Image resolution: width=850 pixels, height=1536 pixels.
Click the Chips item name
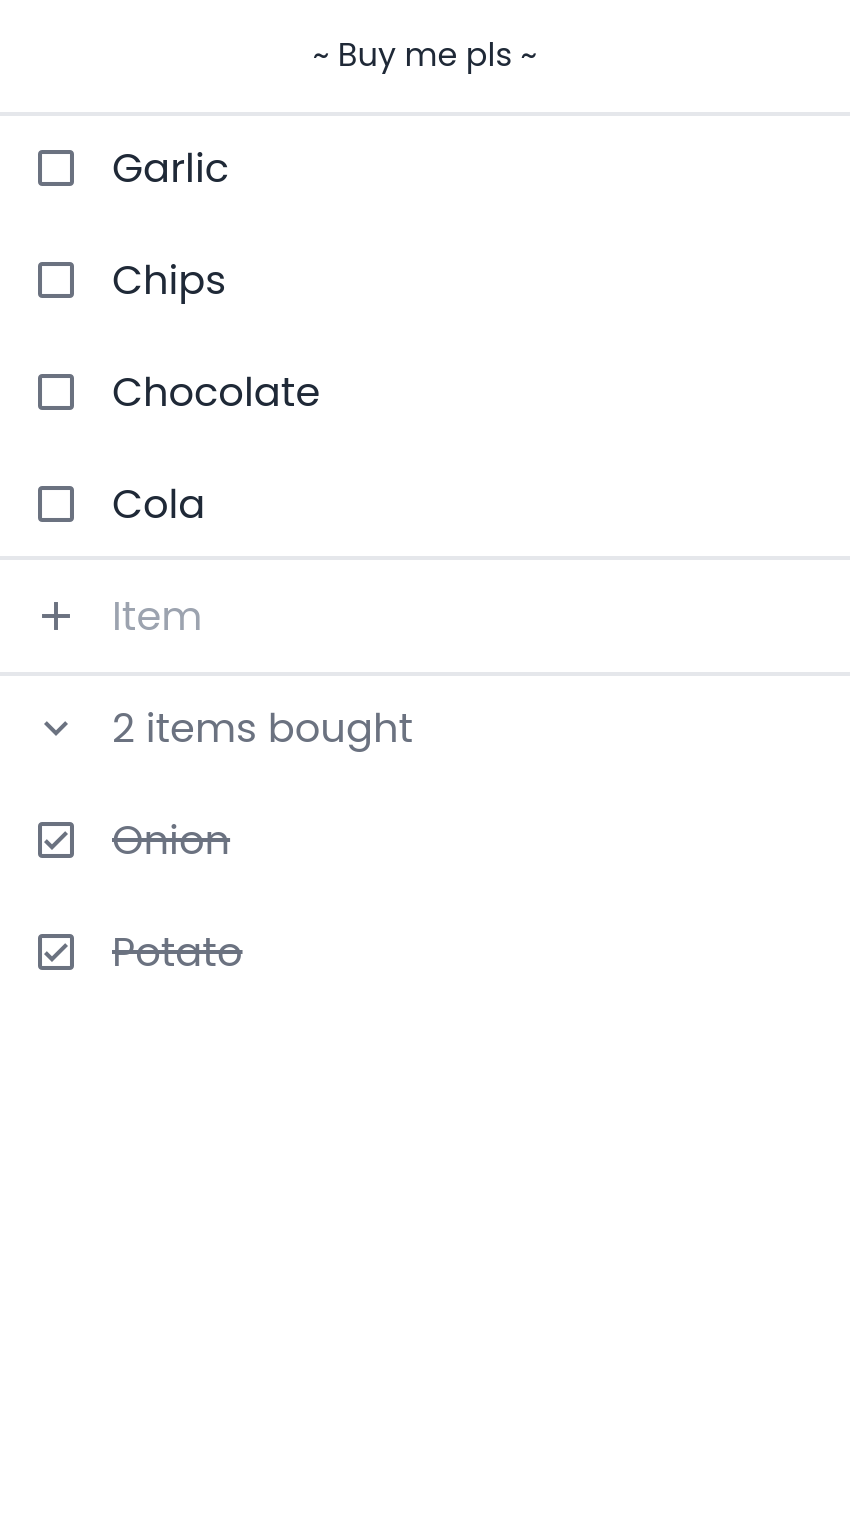pos(168,280)
